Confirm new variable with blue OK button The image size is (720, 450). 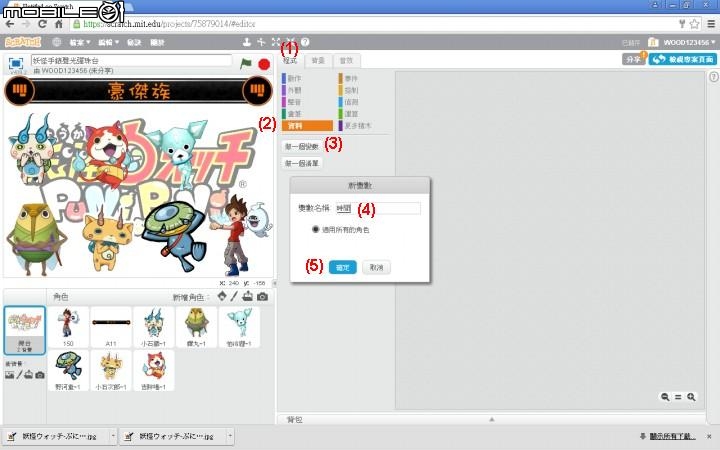343,267
